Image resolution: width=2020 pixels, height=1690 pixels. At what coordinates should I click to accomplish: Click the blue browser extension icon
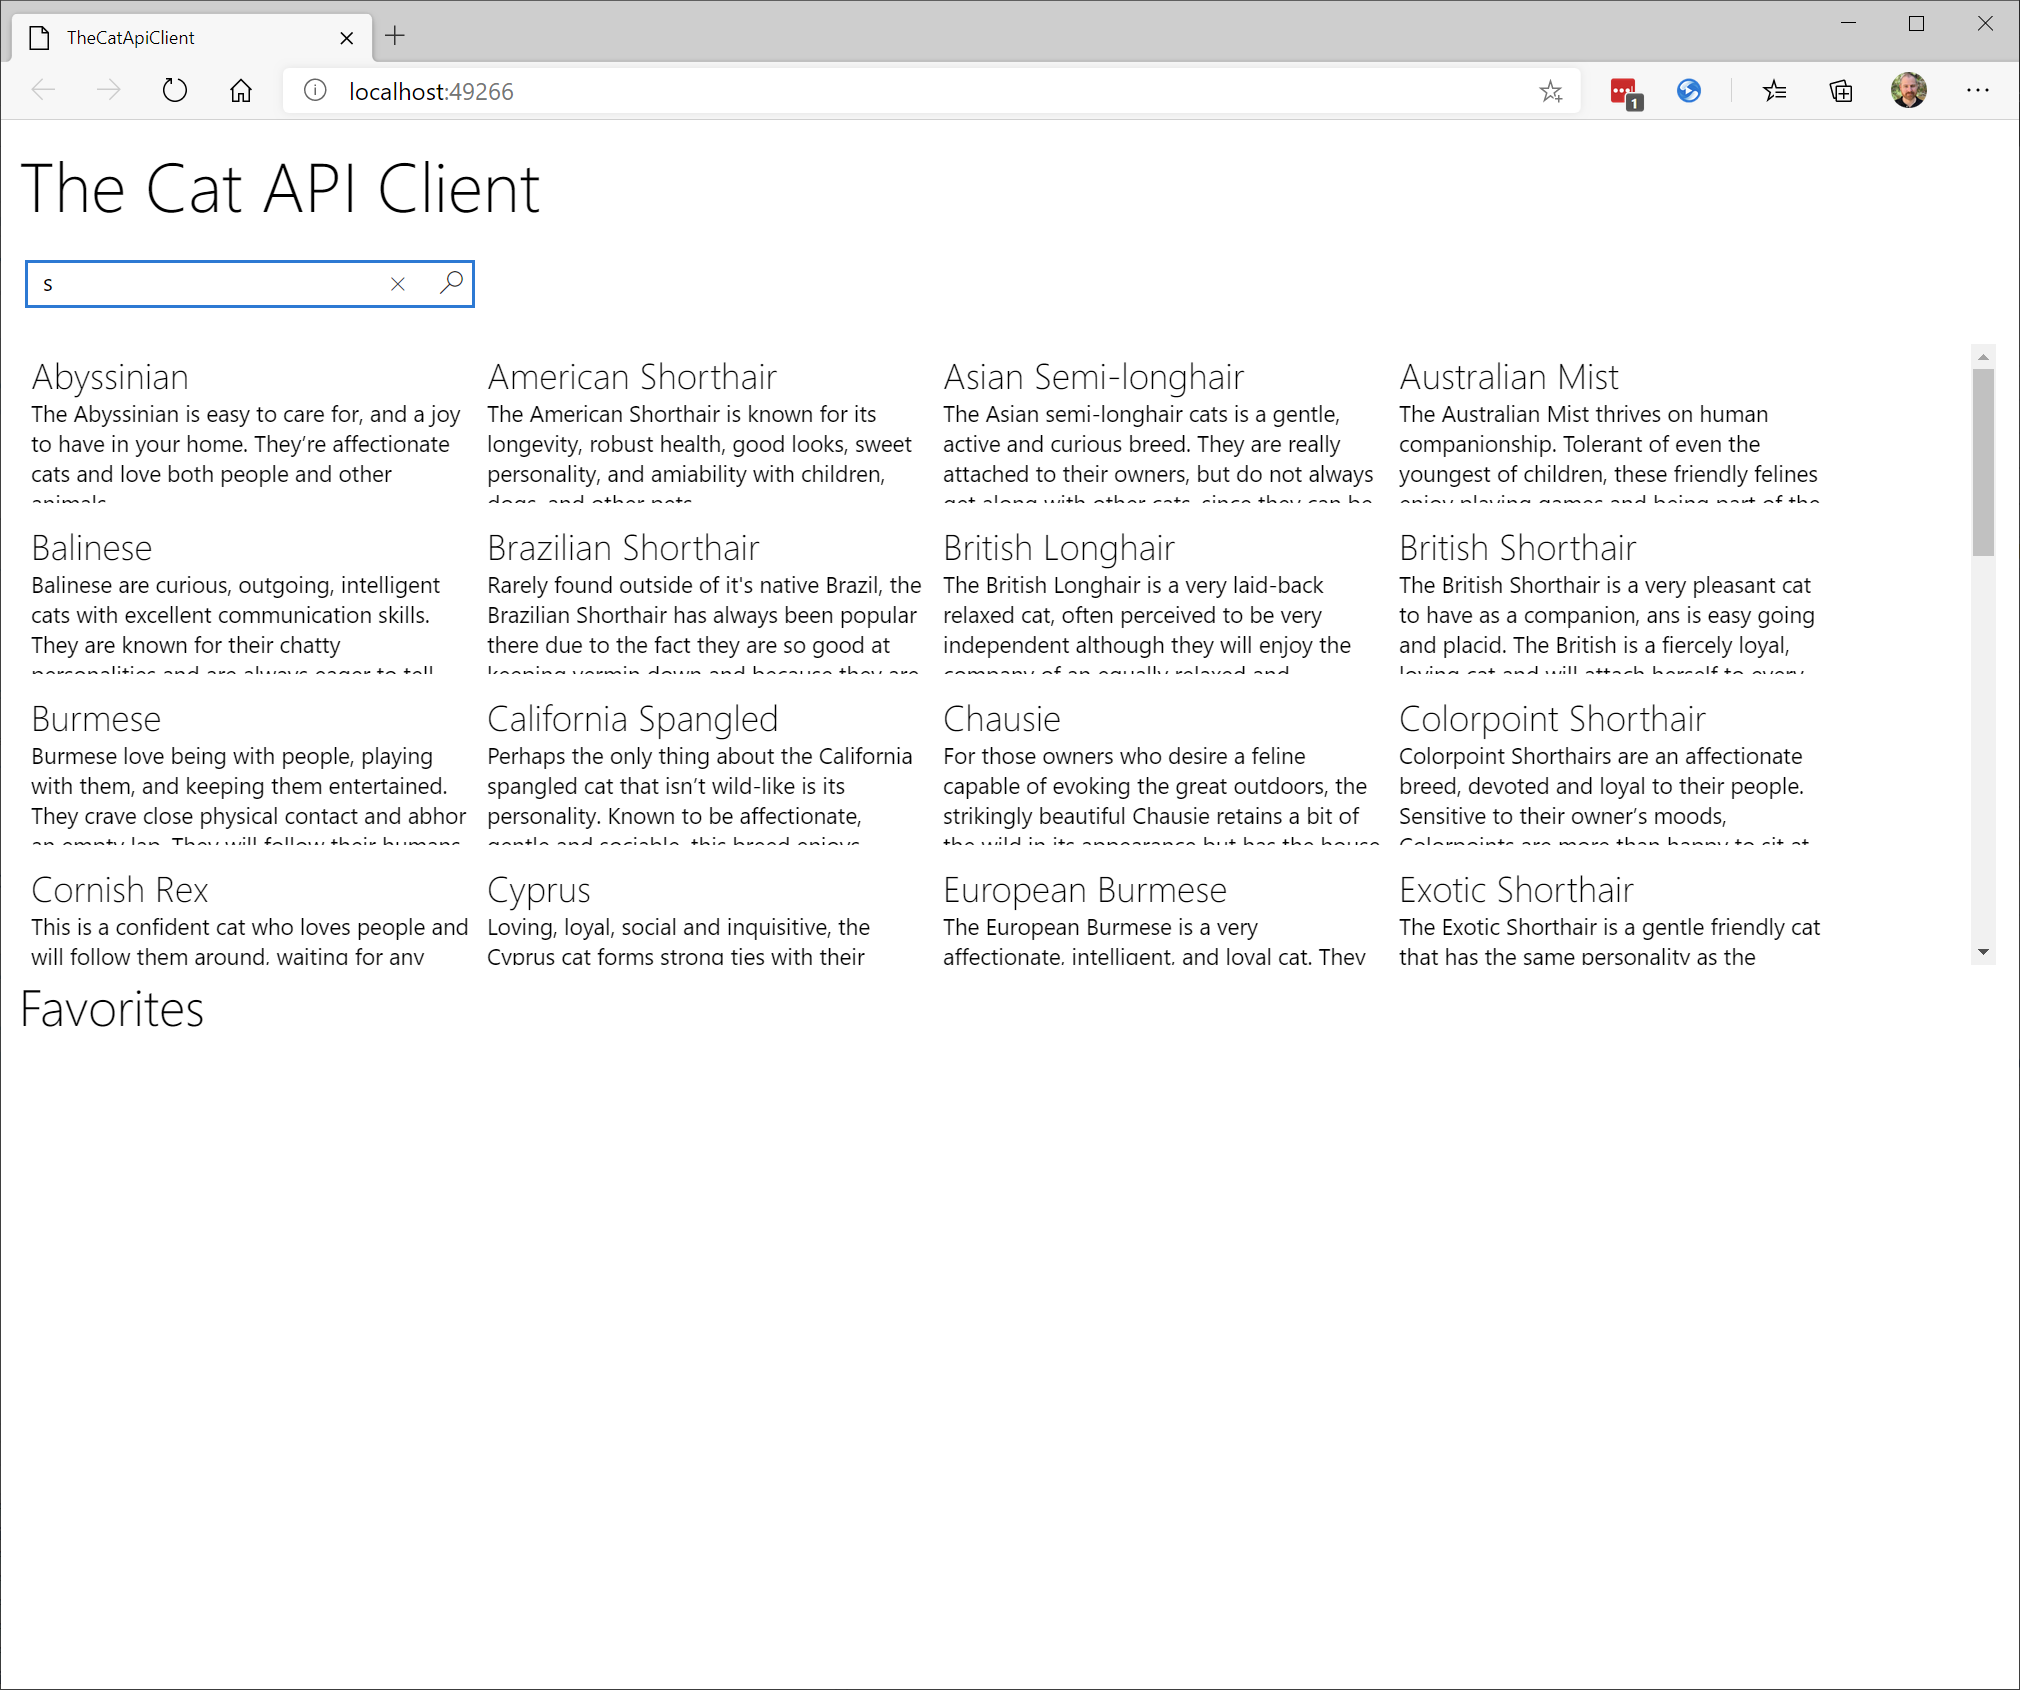coord(1689,91)
